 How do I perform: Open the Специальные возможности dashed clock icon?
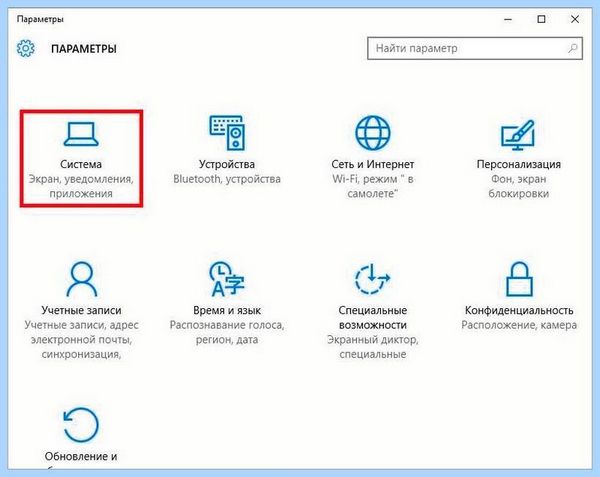(372, 279)
